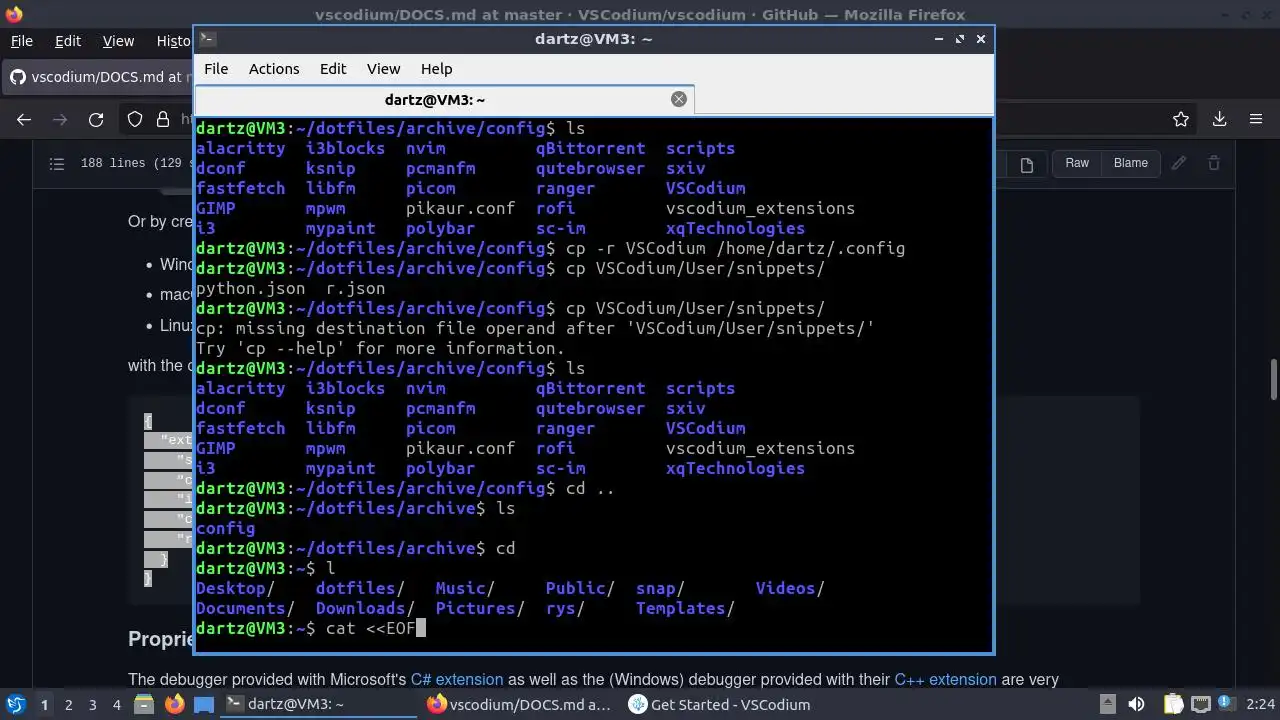Open the network tray icon

tap(1200, 704)
